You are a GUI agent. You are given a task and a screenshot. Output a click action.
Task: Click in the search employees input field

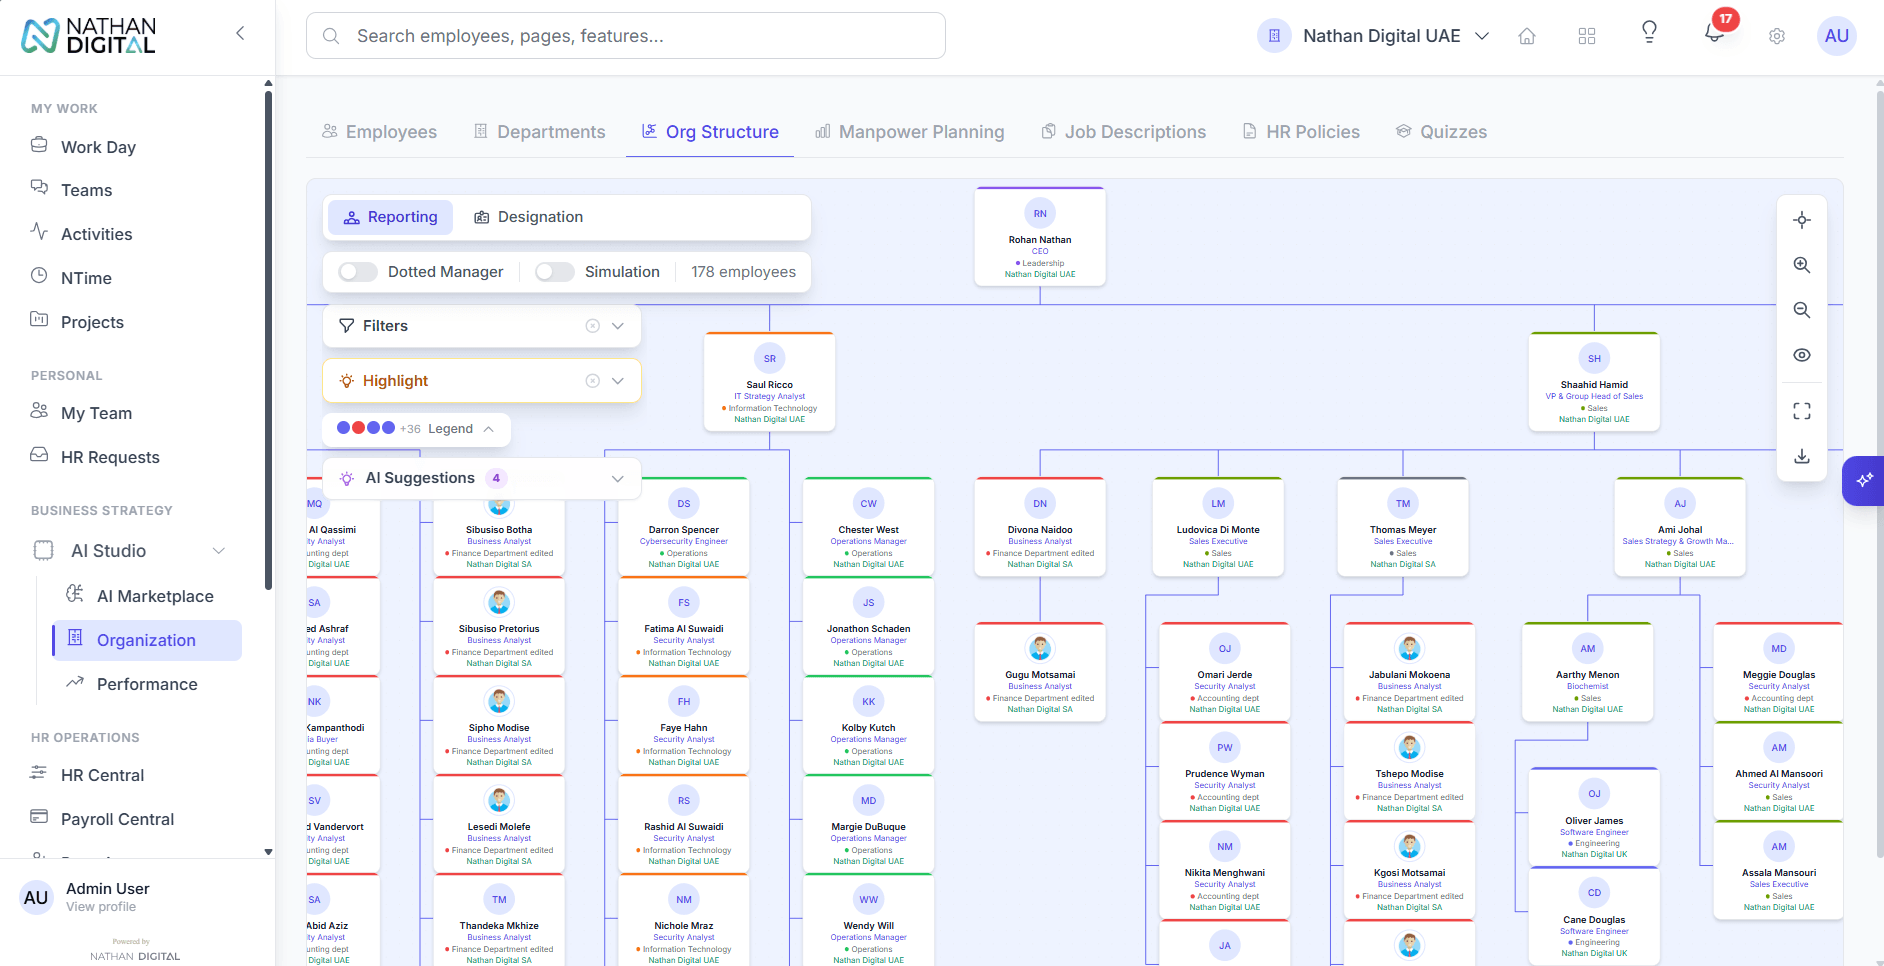point(626,36)
